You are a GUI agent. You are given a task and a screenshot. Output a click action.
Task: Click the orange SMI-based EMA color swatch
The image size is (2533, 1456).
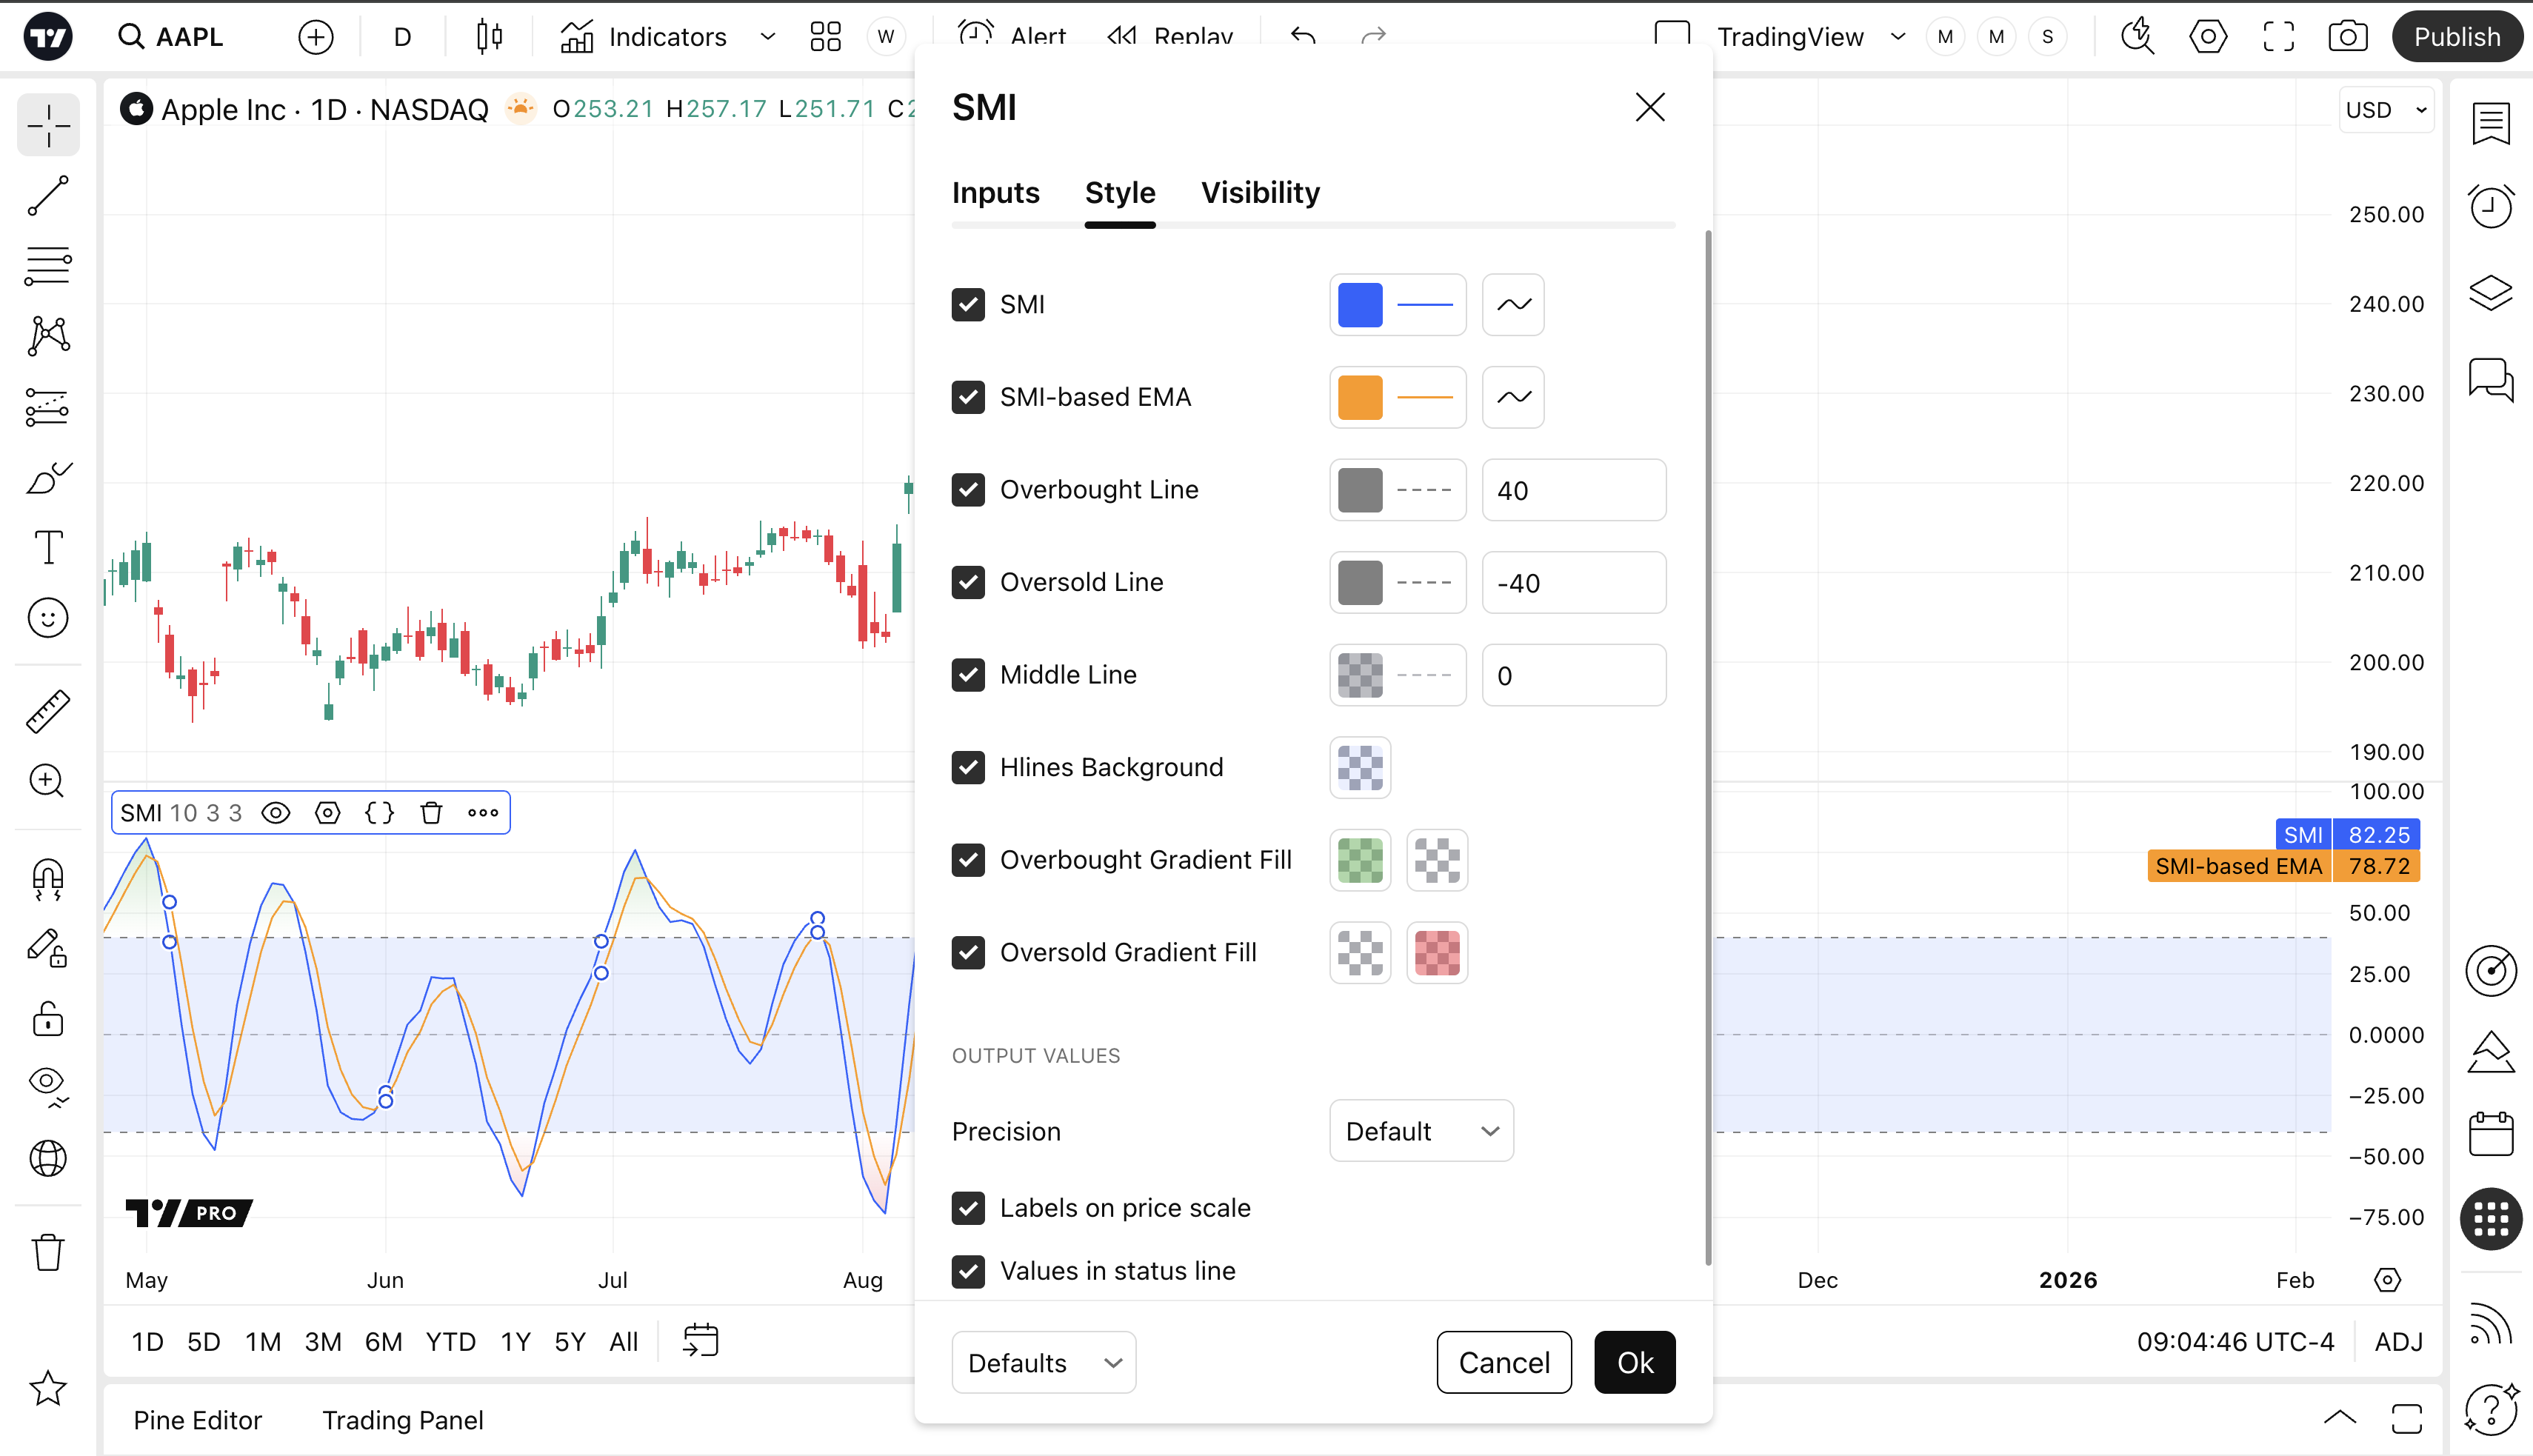1360,398
